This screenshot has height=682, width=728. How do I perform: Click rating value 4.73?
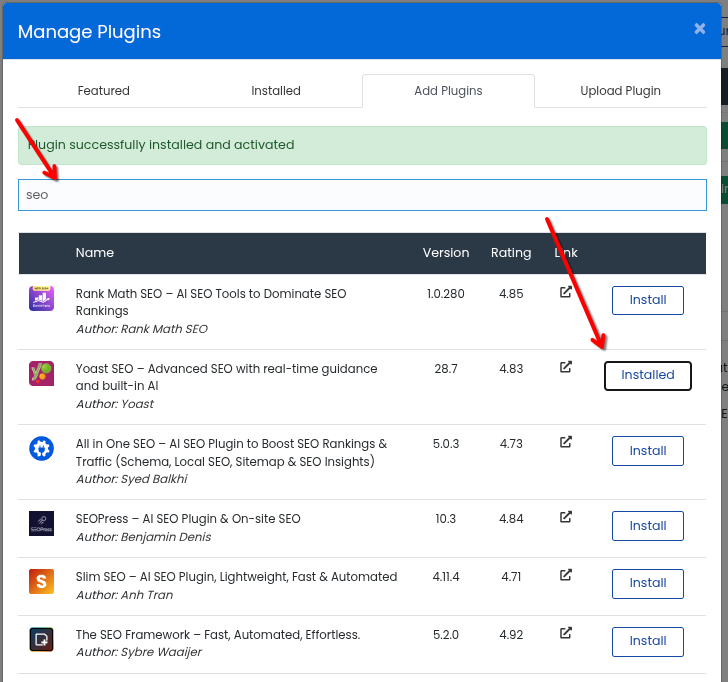[511, 444]
